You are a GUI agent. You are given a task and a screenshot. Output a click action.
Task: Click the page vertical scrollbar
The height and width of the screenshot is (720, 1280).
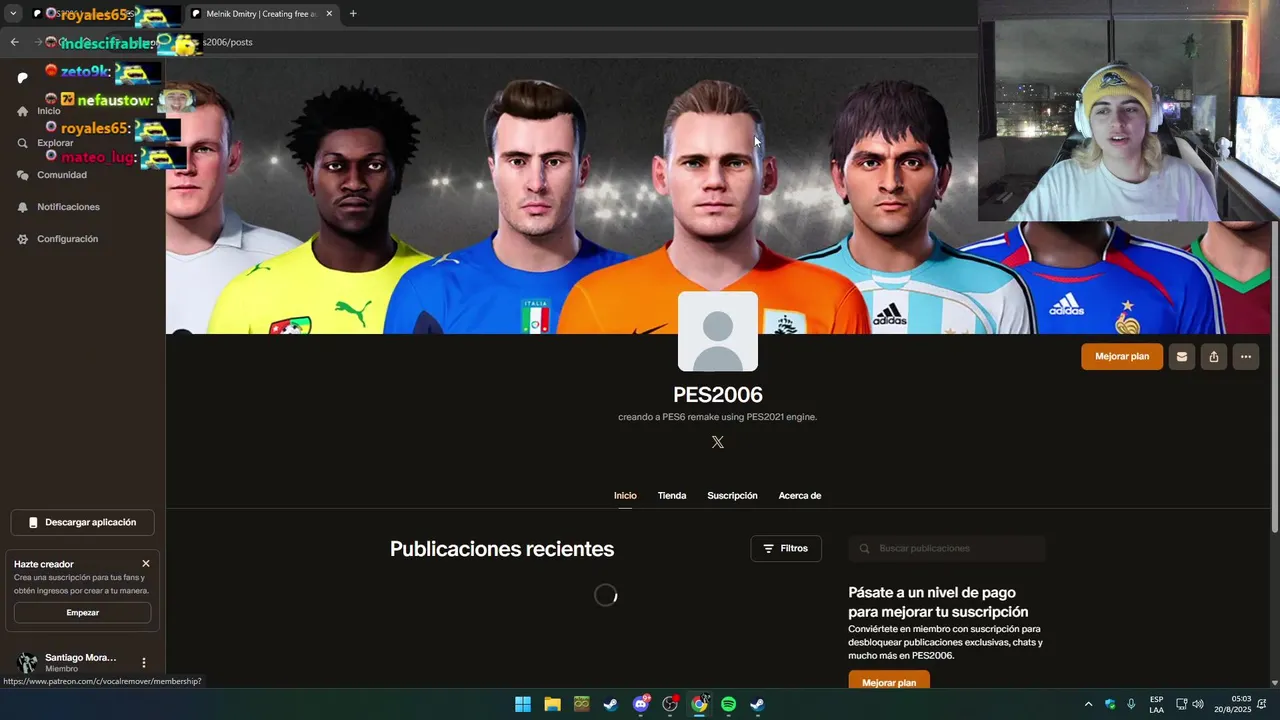(x=1275, y=376)
